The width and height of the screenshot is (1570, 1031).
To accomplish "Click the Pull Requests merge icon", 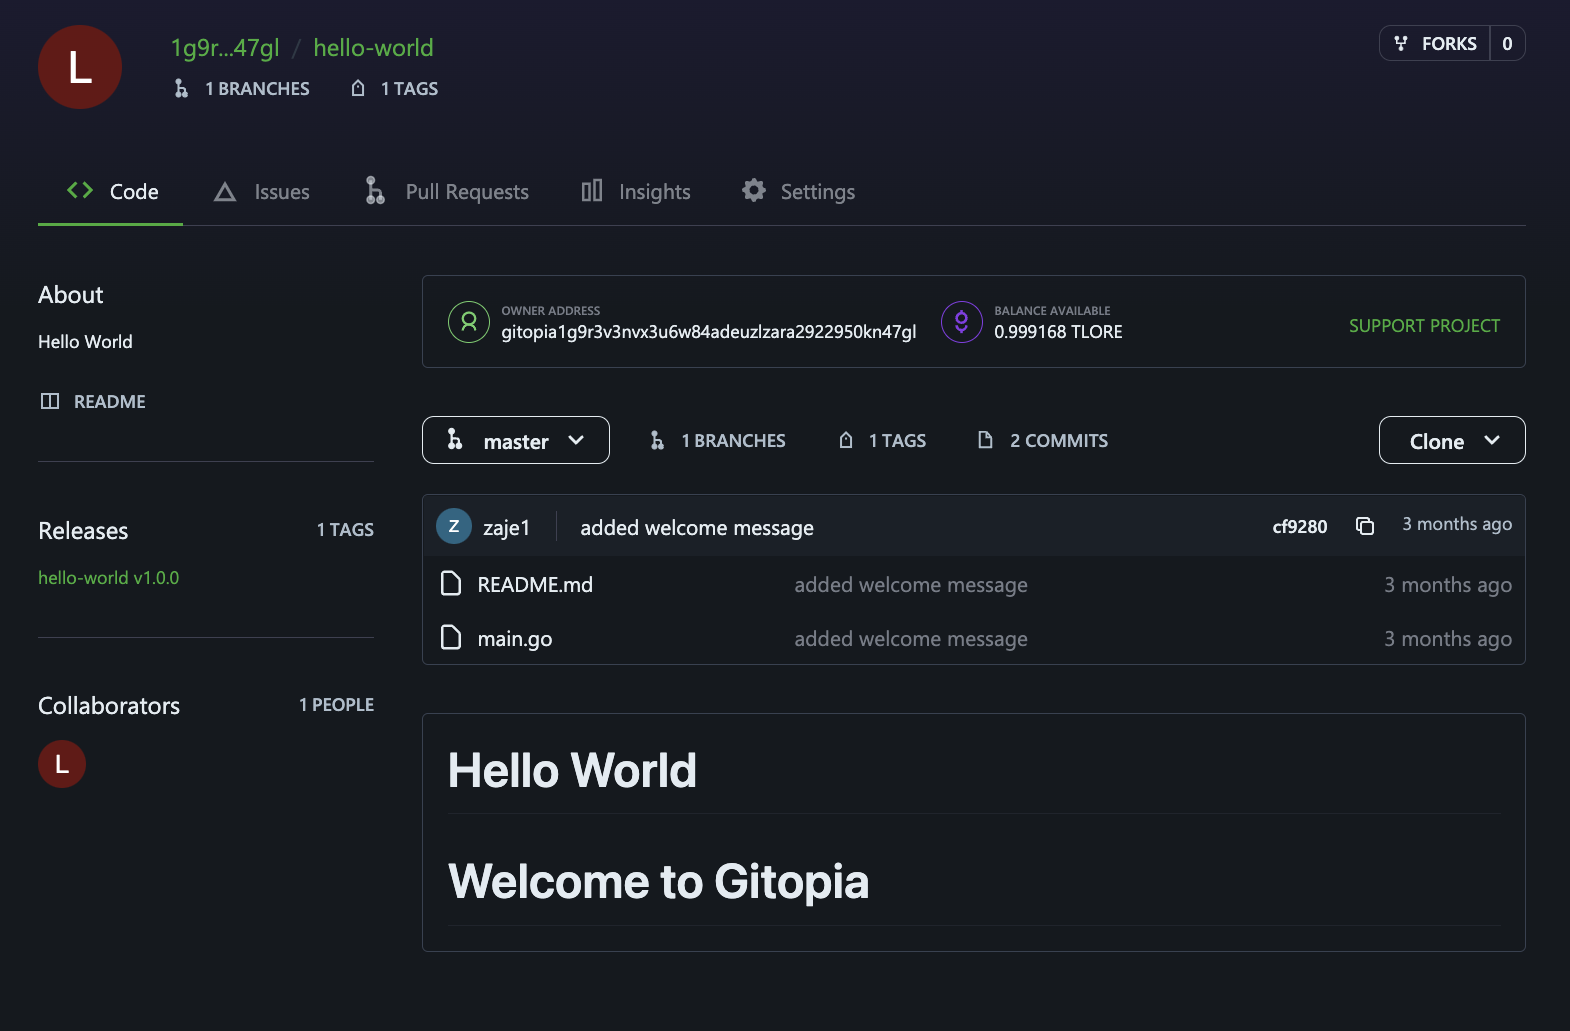I will click(x=375, y=190).
